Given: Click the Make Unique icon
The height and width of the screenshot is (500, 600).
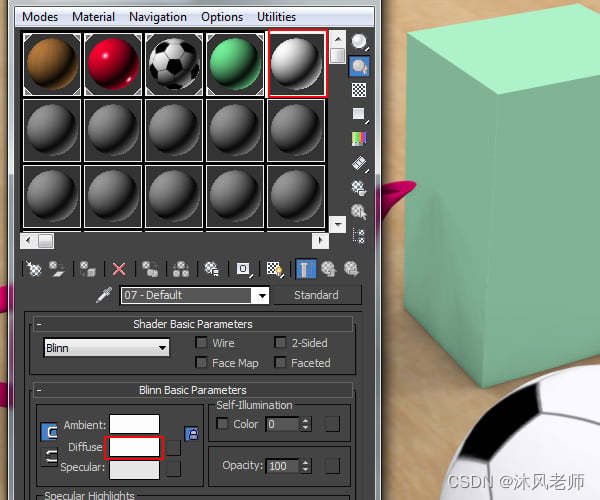Looking at the screenshot, I should click(x=181, y=269).
